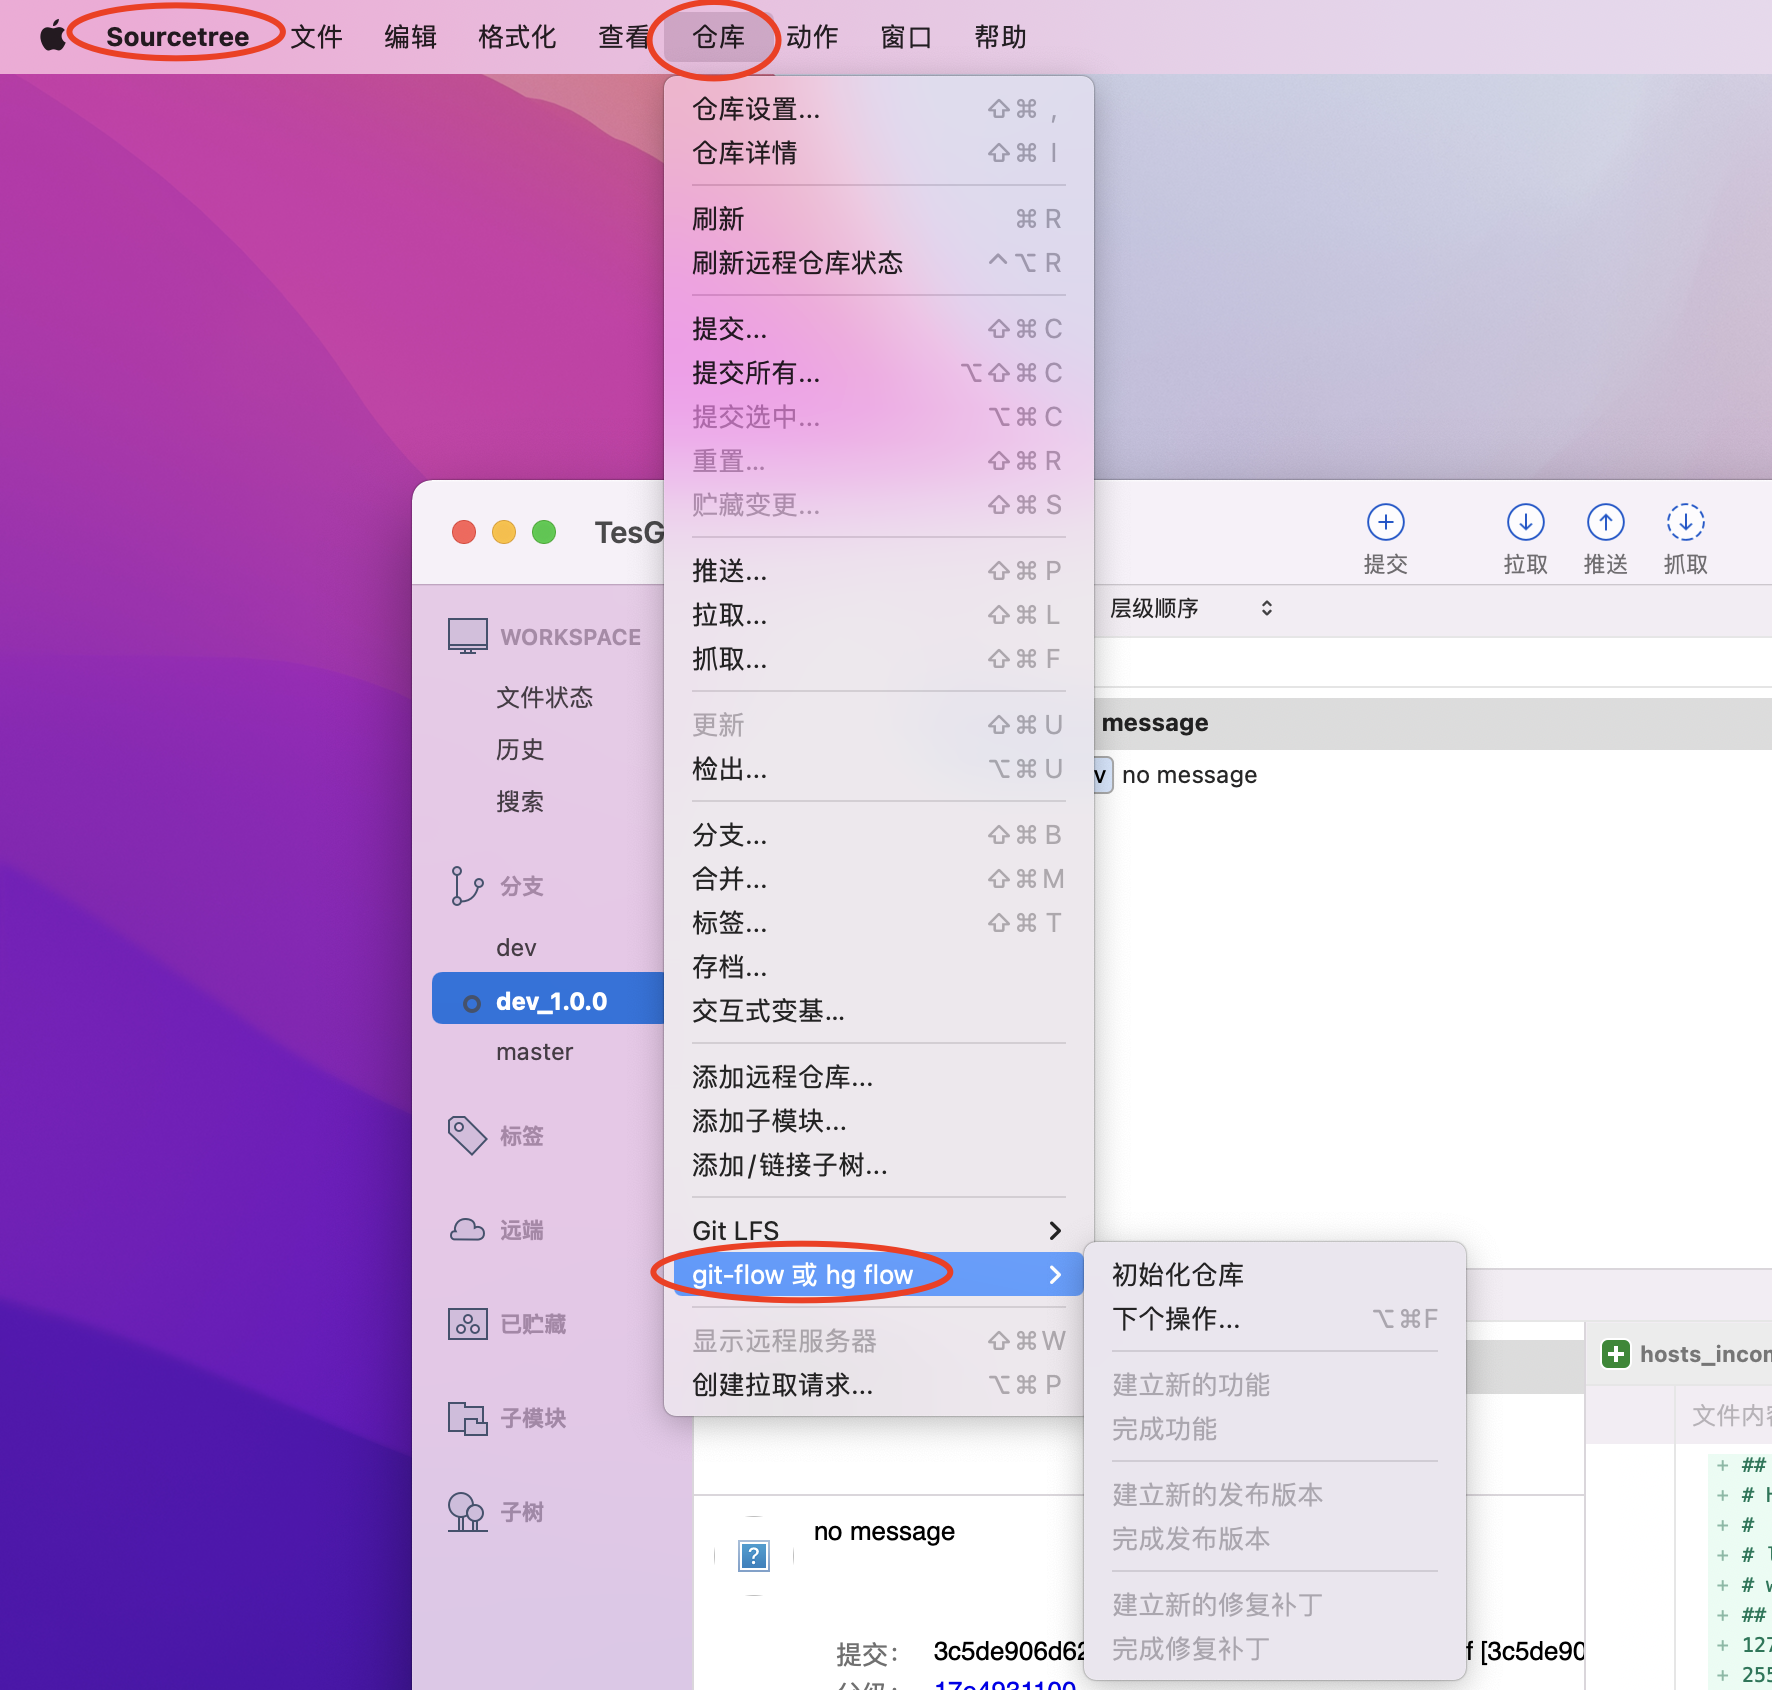Open the Apple menu
This screenshot has height=1690, width=1772.
[52, 37]
